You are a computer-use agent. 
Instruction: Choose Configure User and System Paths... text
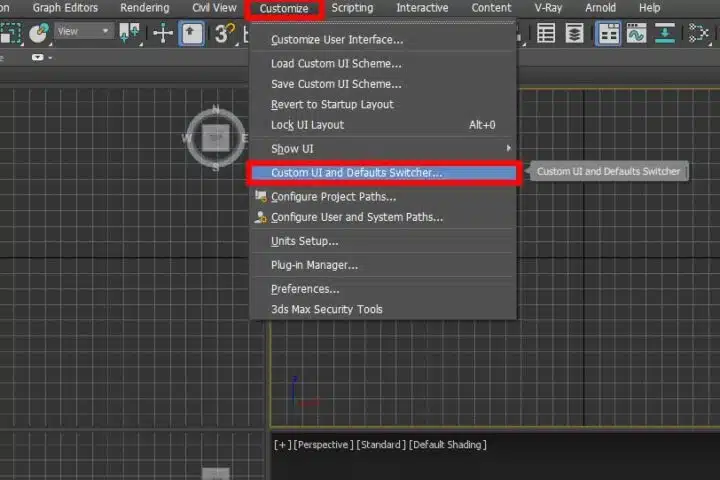[x=357, y=217]
